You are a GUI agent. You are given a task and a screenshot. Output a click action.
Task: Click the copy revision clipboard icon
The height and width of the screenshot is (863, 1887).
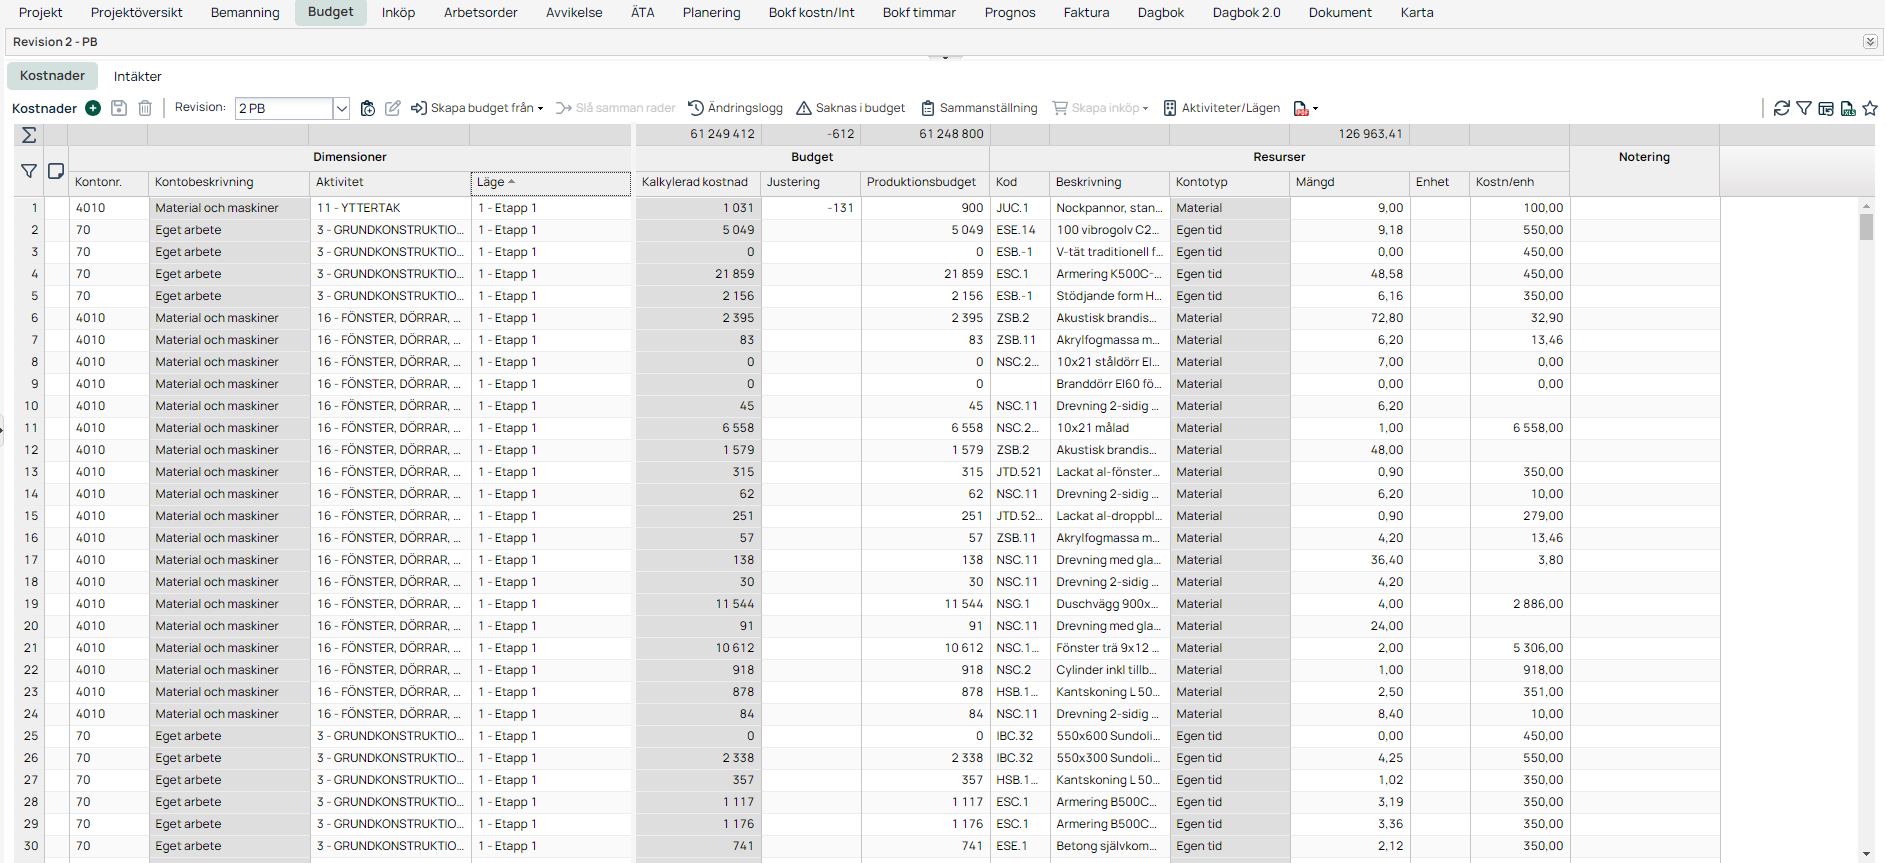[368, 108]
